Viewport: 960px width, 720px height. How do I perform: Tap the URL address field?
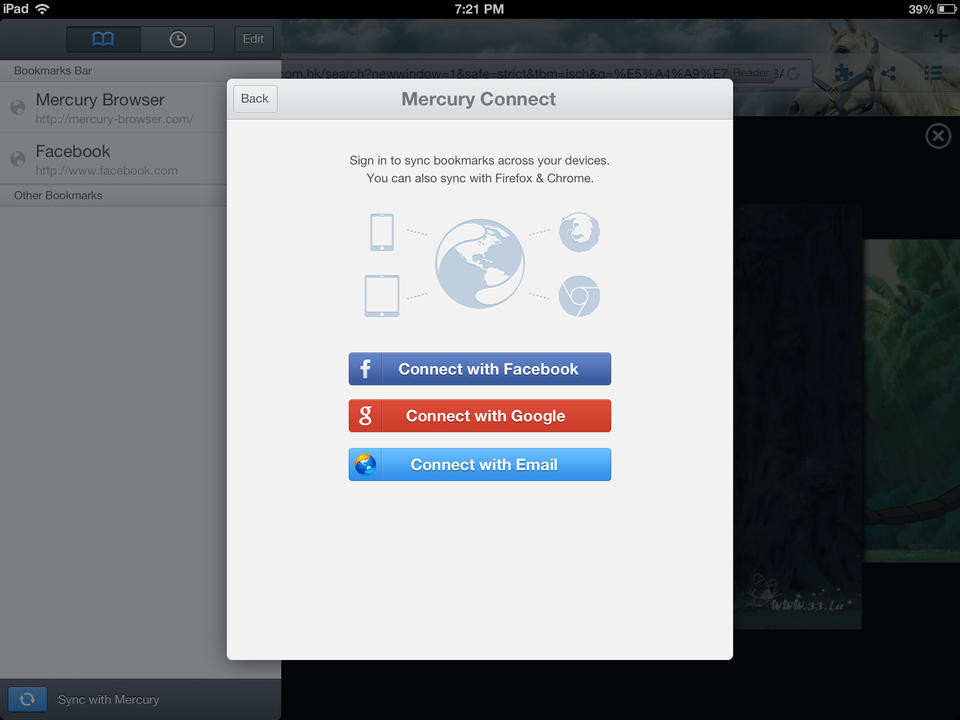click(503, 73)
